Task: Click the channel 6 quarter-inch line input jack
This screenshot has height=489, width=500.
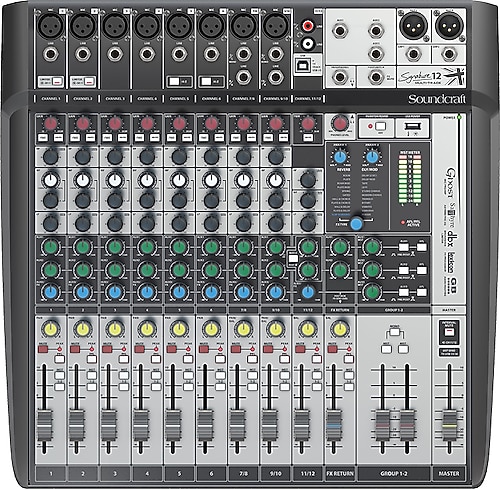Action: [x=211, y=54]
